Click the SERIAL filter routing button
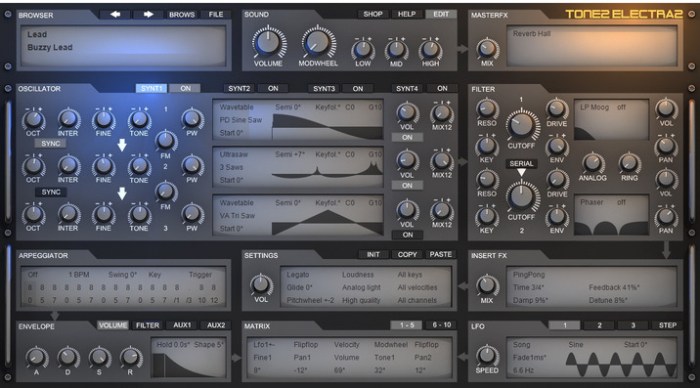The height and width of the screenshot is (388, 700). pyautogui.click(x=521, y=163)
